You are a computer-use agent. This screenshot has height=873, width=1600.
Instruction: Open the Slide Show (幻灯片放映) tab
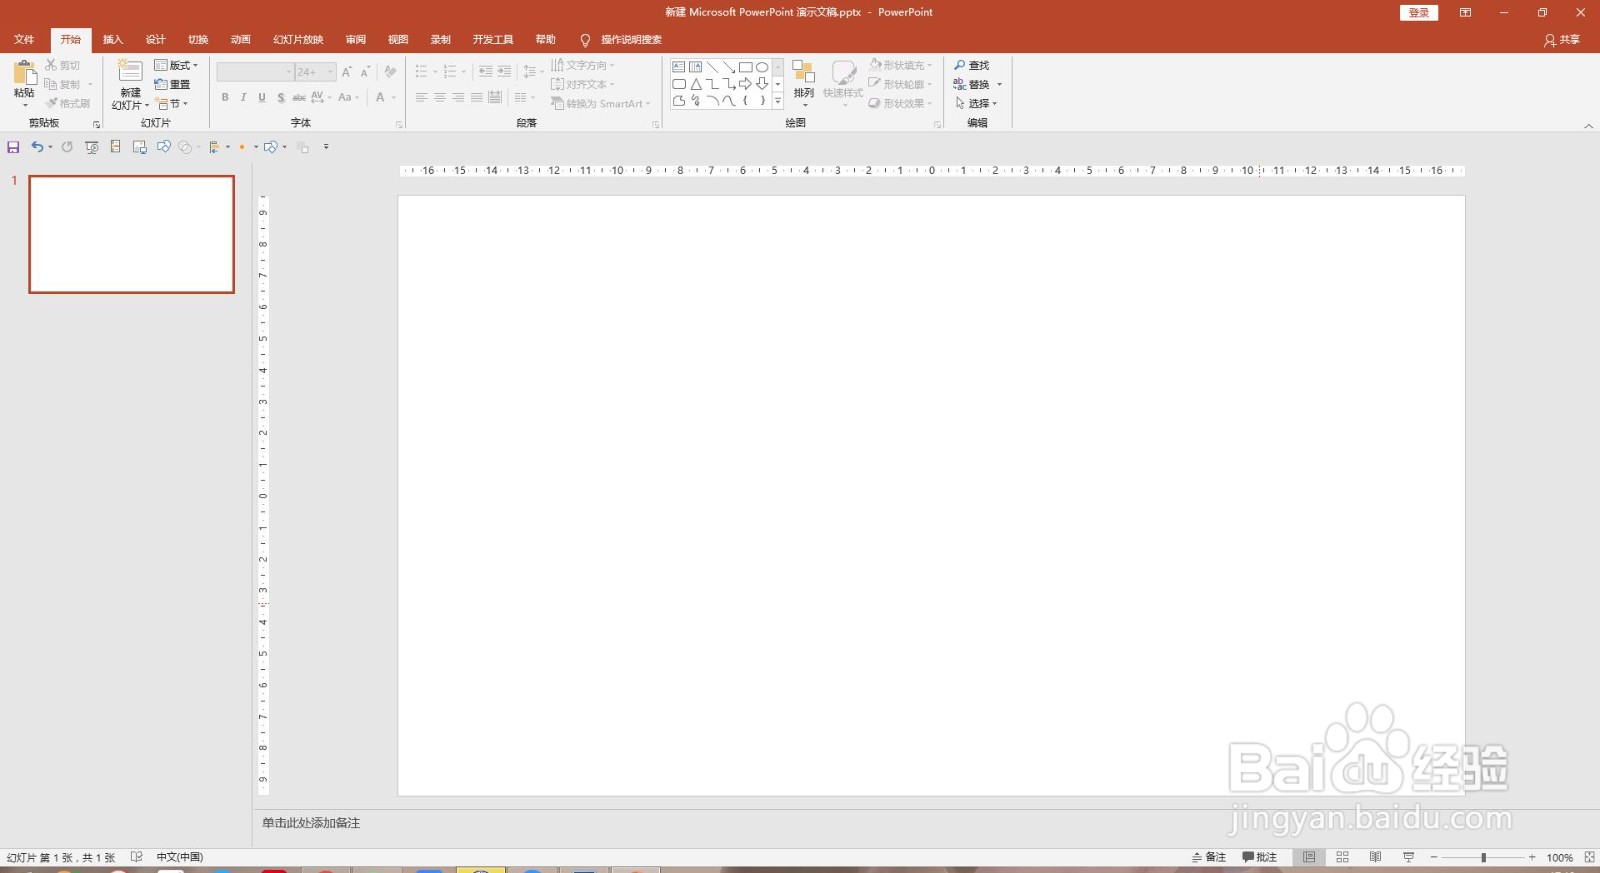click(298, 40)
